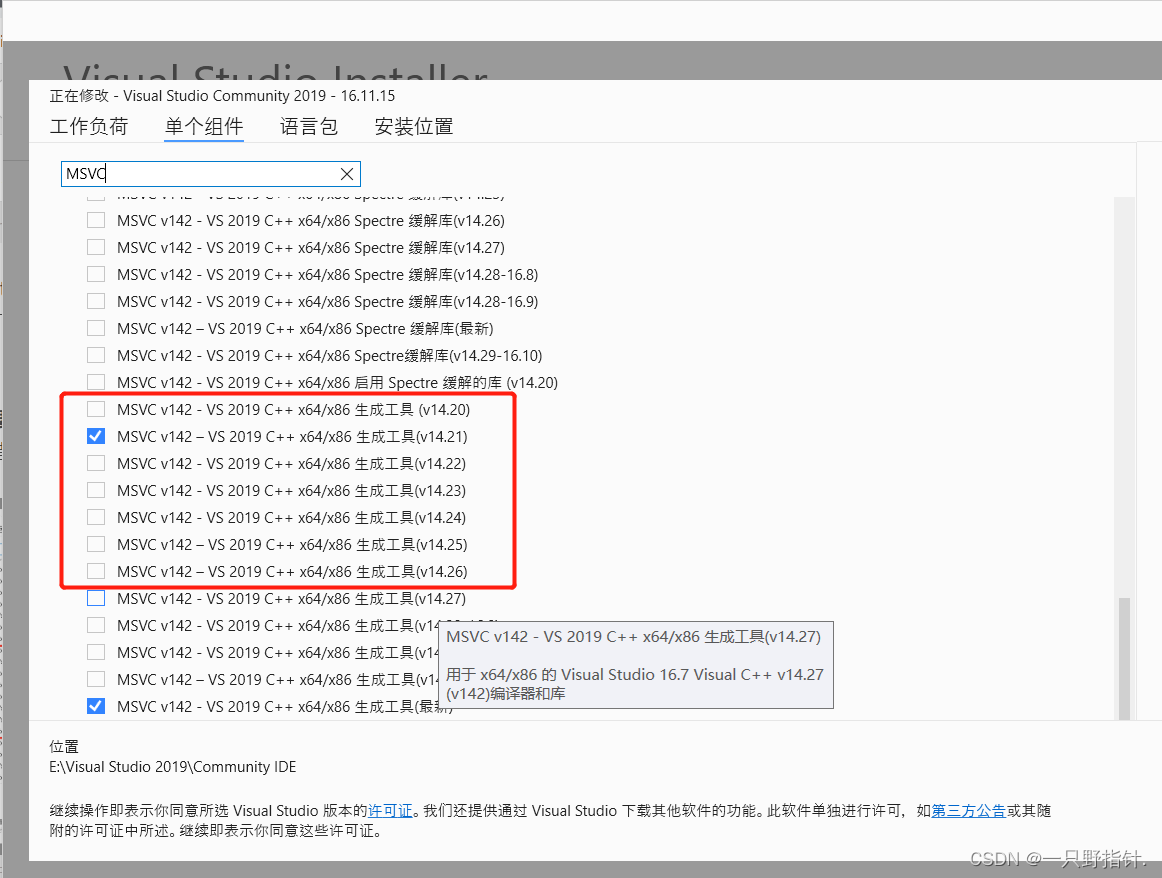
Task: Check MSVC v142 生成工具 (v14.27)
Action: click(96, 597)
